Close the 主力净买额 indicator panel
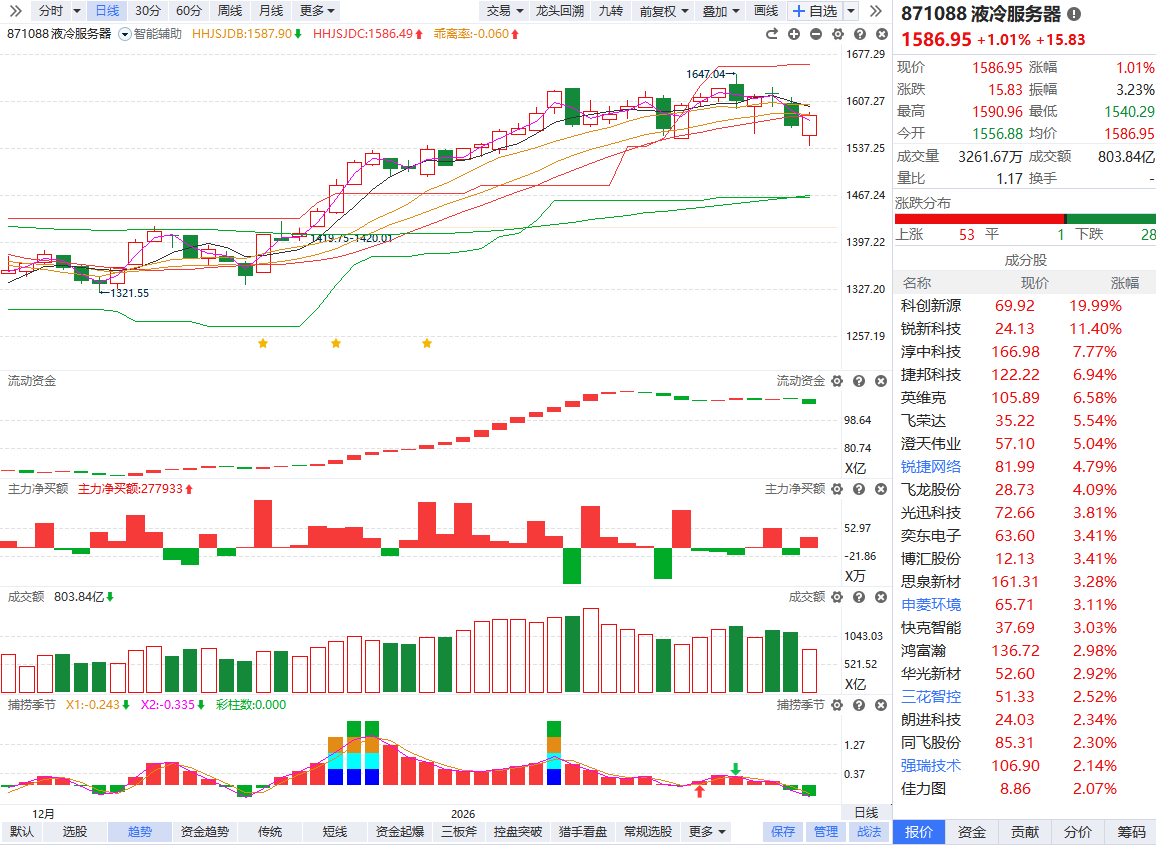This screenshot has height=845, width=1156. coord(881,489)
